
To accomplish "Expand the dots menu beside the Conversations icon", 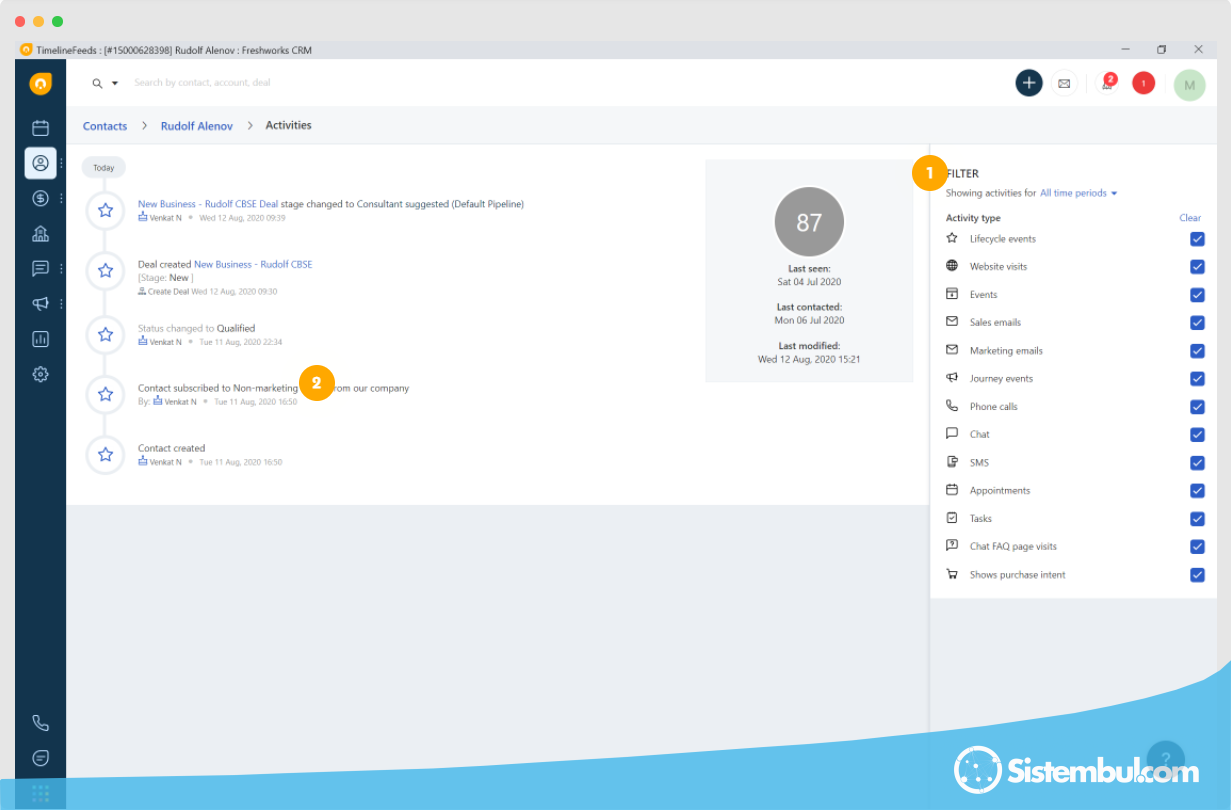I will pos(61,268).
